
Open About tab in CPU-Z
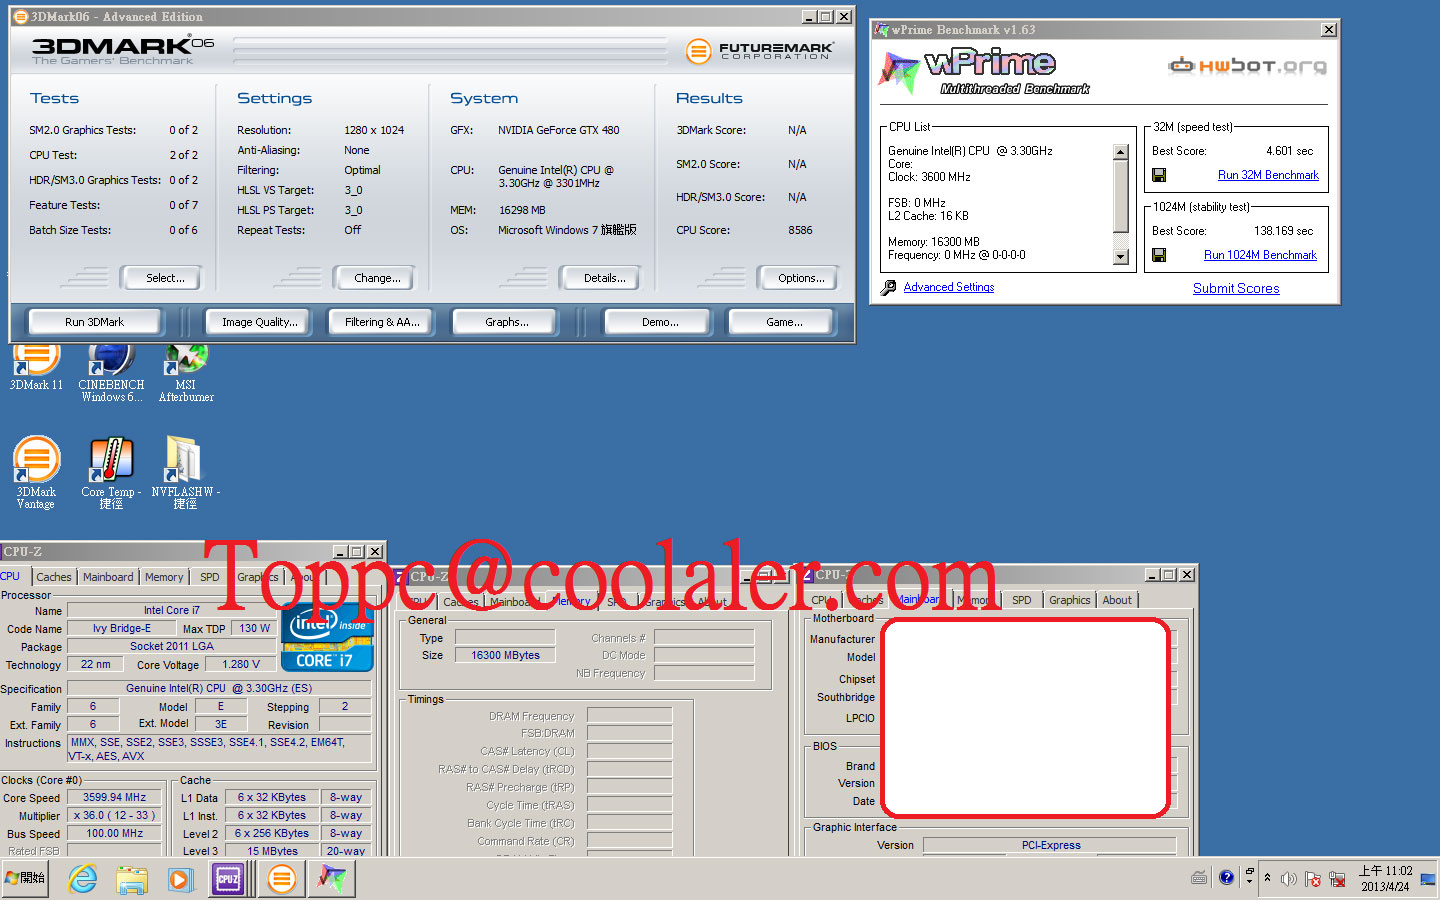(1117, 600)
